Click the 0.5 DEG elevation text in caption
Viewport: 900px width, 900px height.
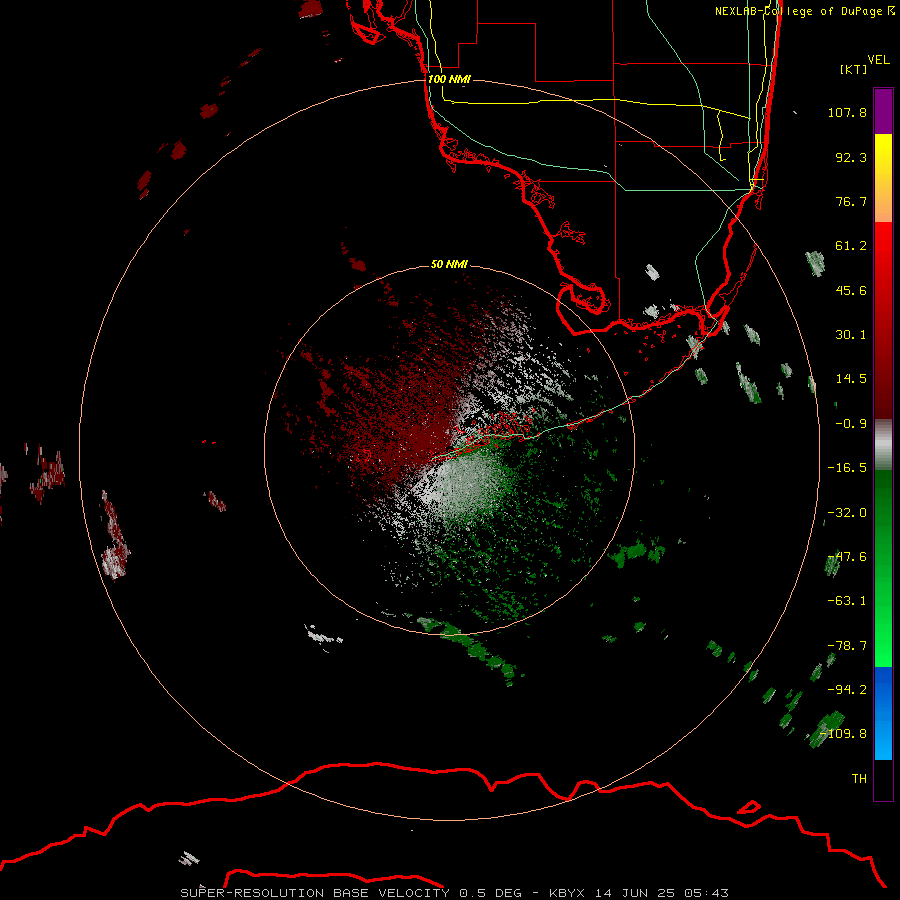pos(490,893)
